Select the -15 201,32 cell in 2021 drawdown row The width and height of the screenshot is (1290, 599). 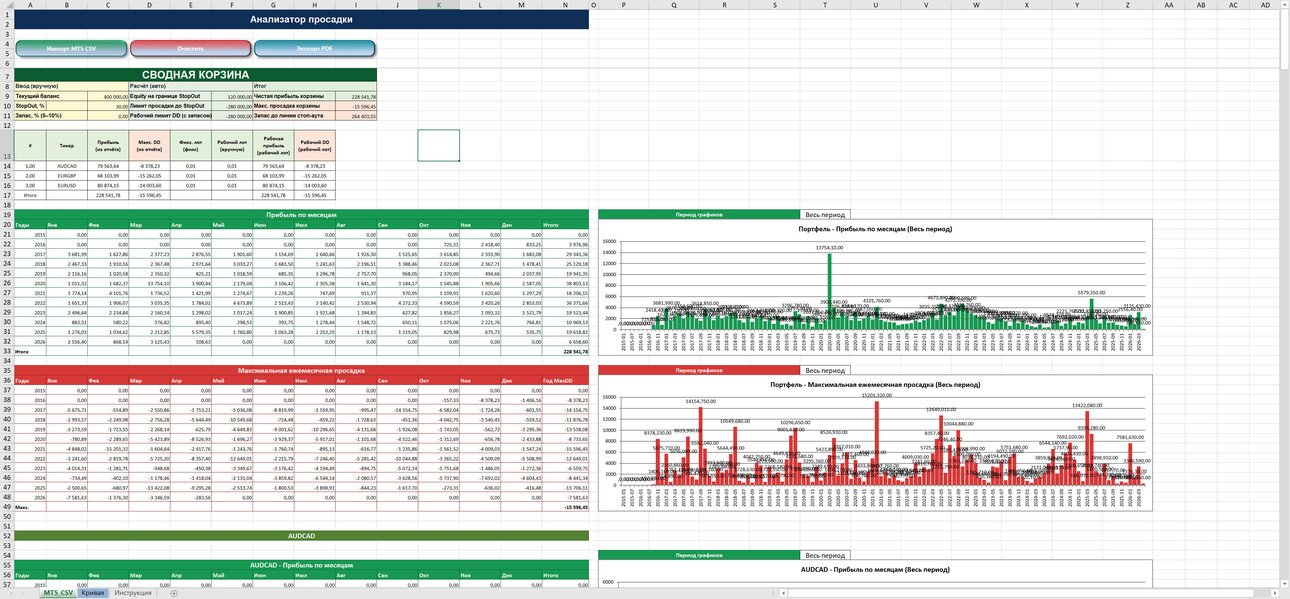(x=108, y=448)
